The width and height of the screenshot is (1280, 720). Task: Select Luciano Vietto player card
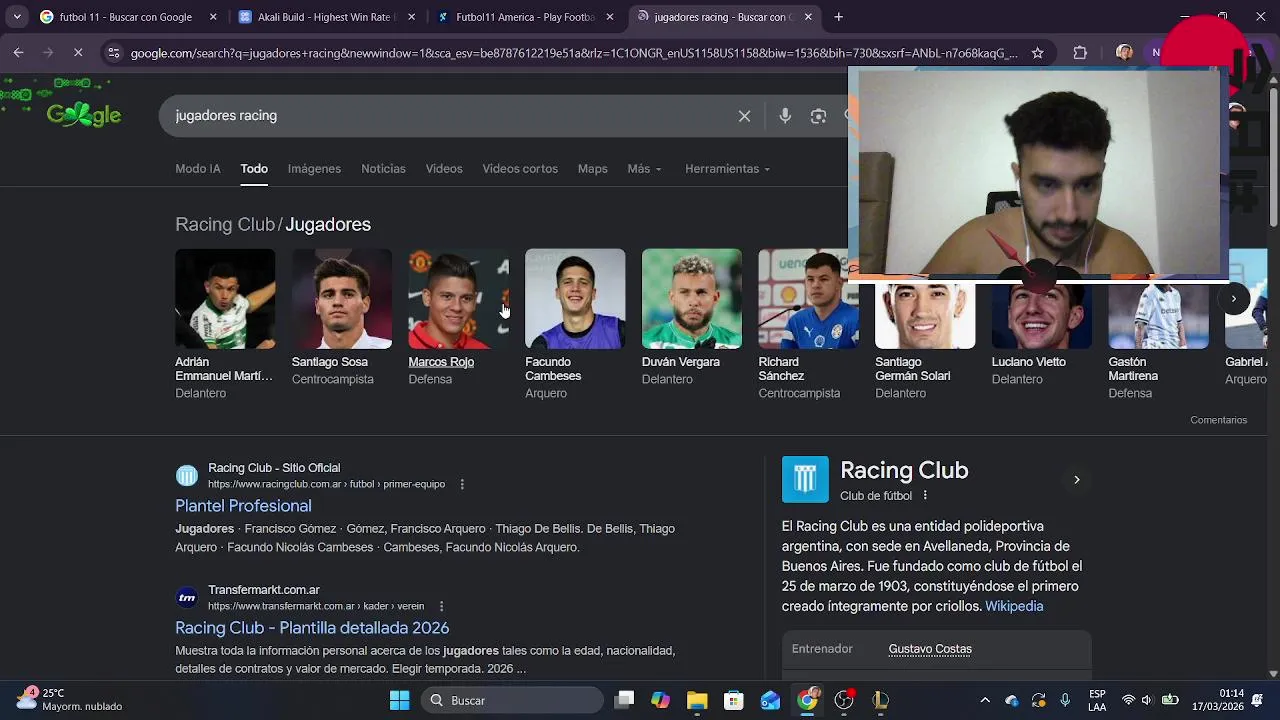pos(1041,335)
